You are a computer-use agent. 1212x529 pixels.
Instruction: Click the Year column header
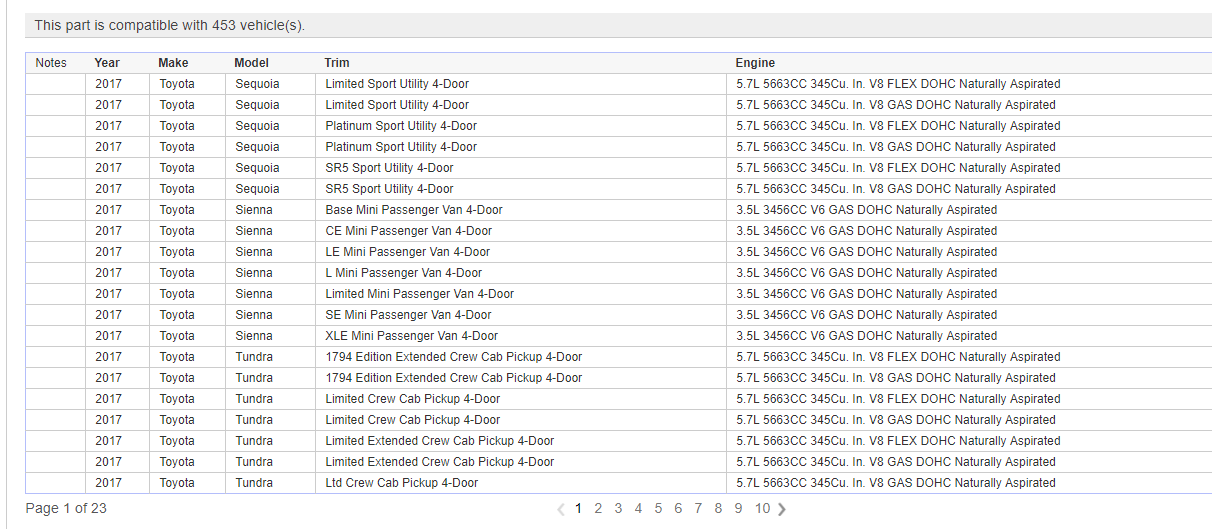pyautogui.click(x=107, y=63)
